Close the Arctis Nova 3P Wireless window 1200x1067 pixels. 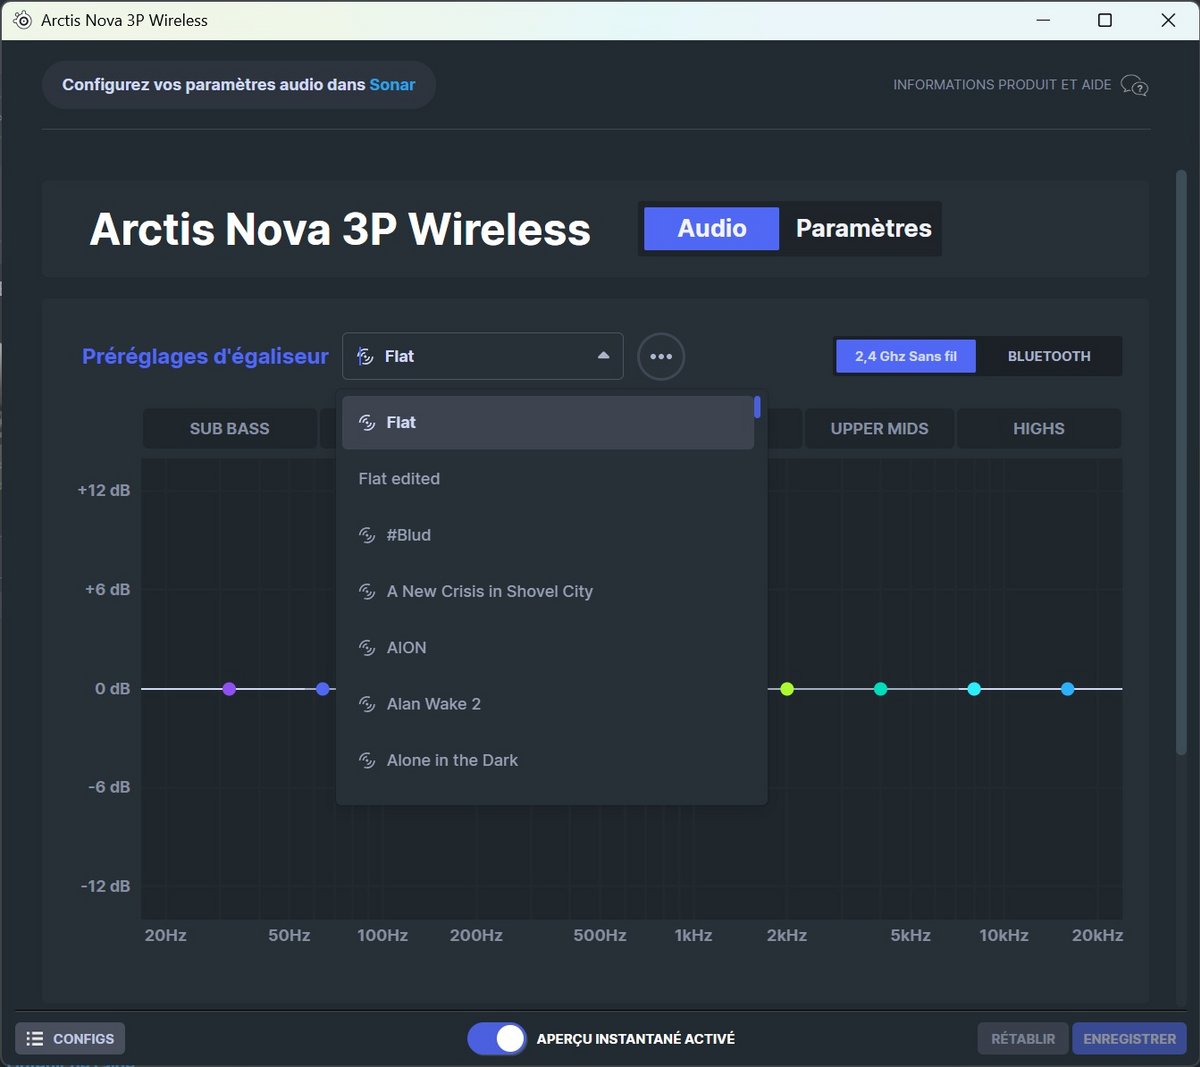(1168, 20)
